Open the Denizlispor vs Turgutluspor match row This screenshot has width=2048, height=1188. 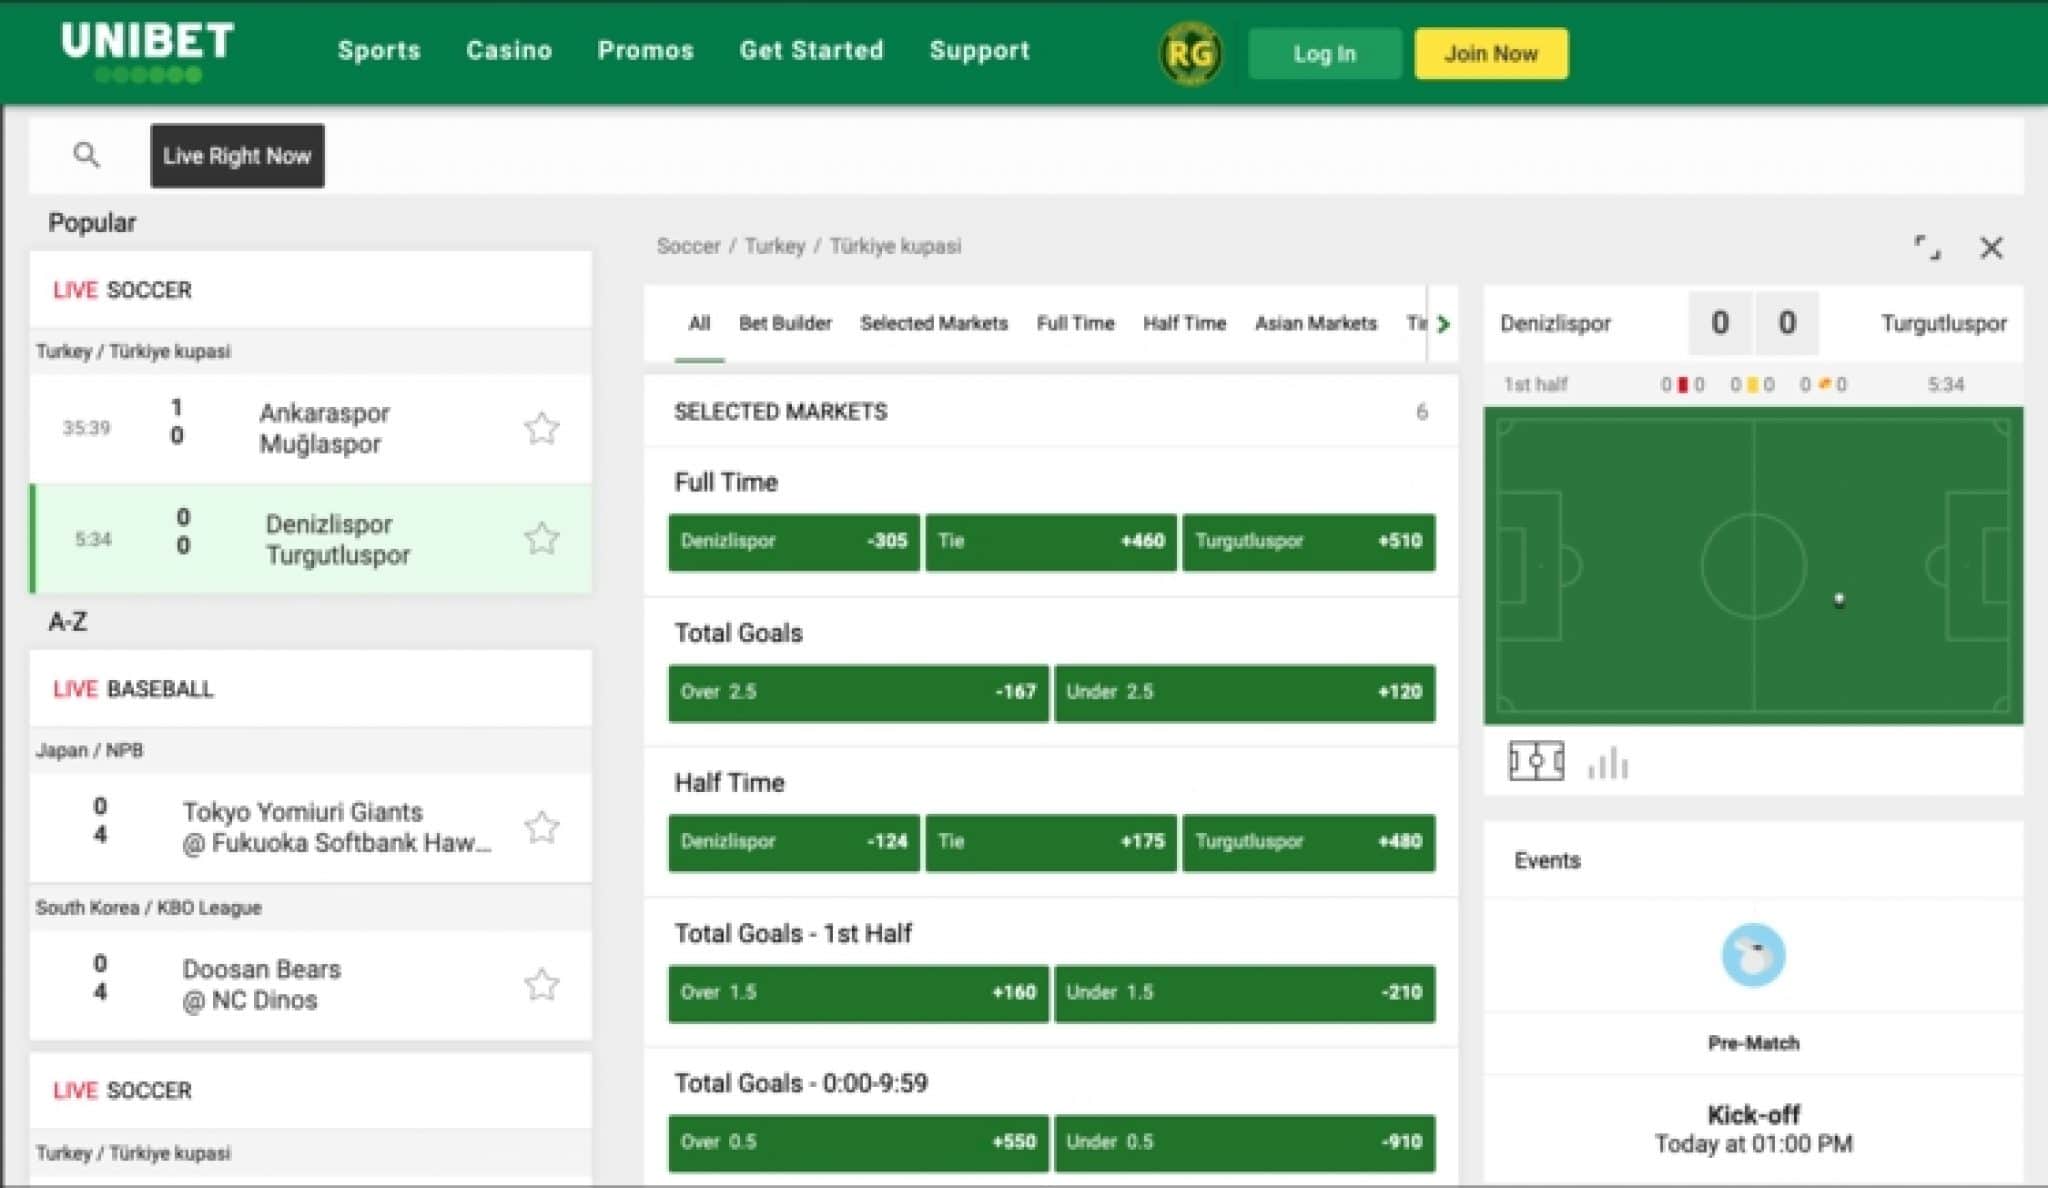pyautogui.click(x=310, y=539)
